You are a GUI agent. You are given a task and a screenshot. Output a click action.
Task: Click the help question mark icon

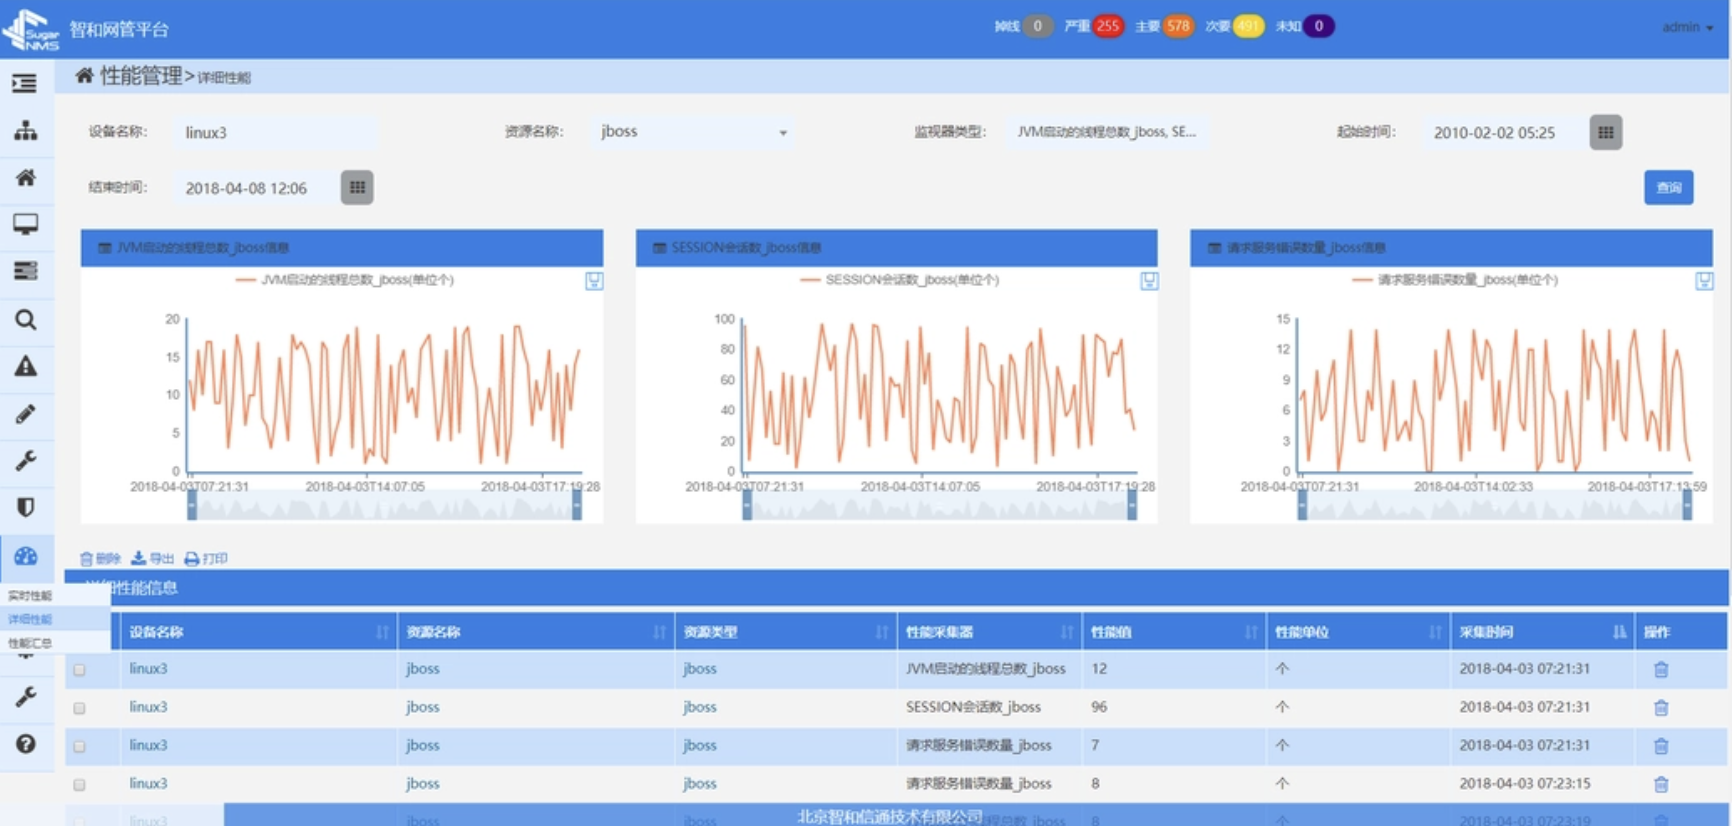(26, 743)
